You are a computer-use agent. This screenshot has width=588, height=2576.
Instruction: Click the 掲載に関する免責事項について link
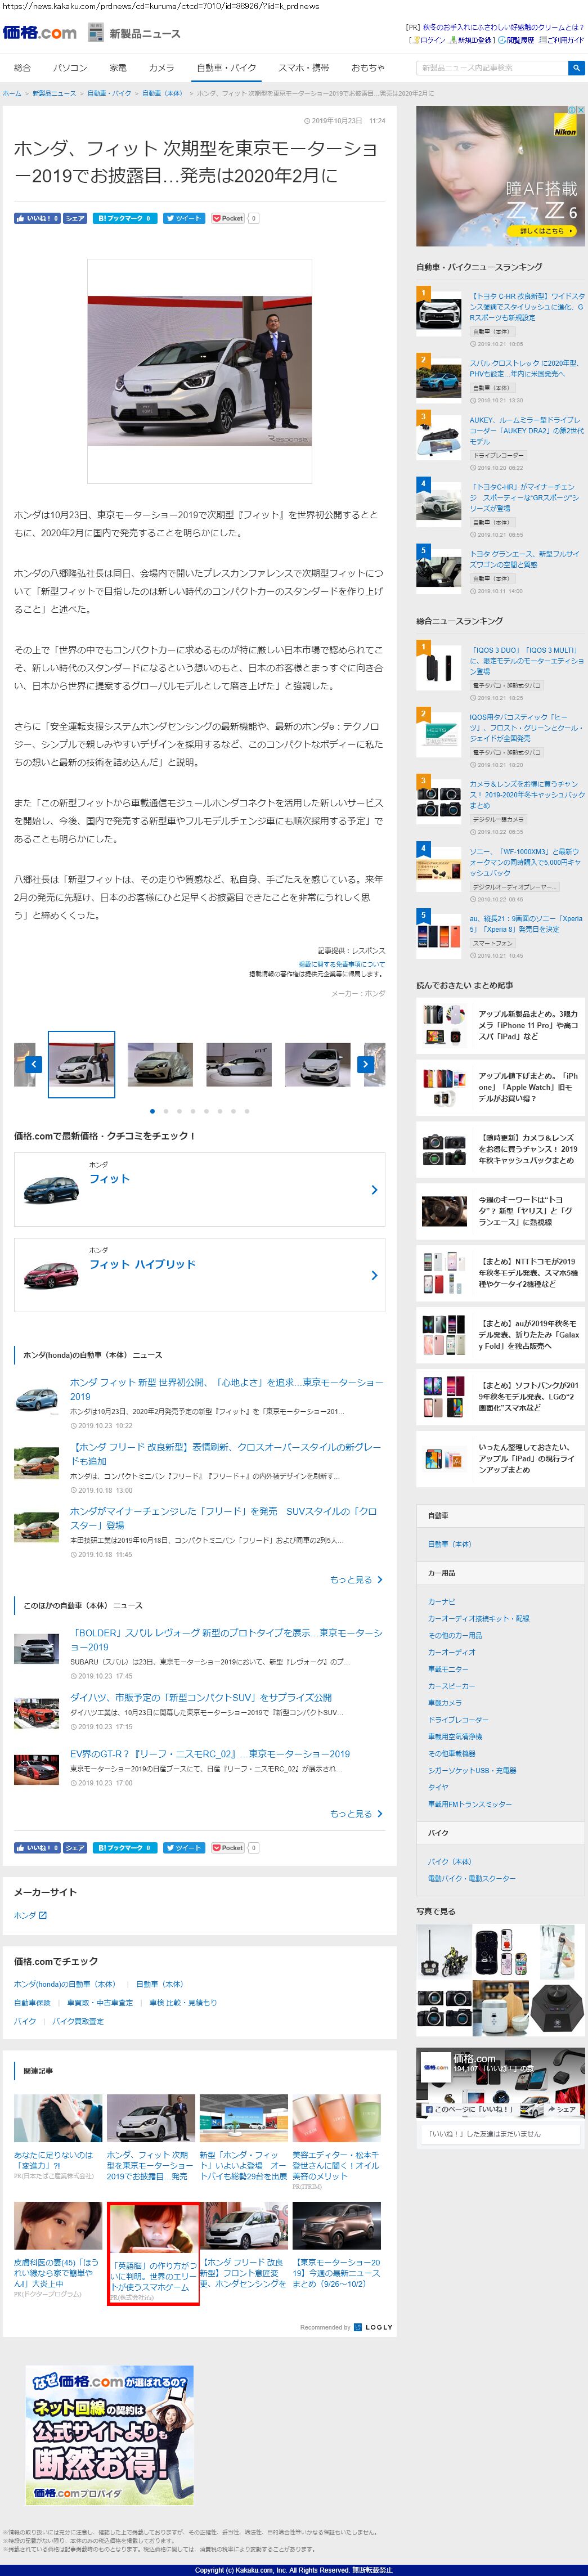(341, 964)
